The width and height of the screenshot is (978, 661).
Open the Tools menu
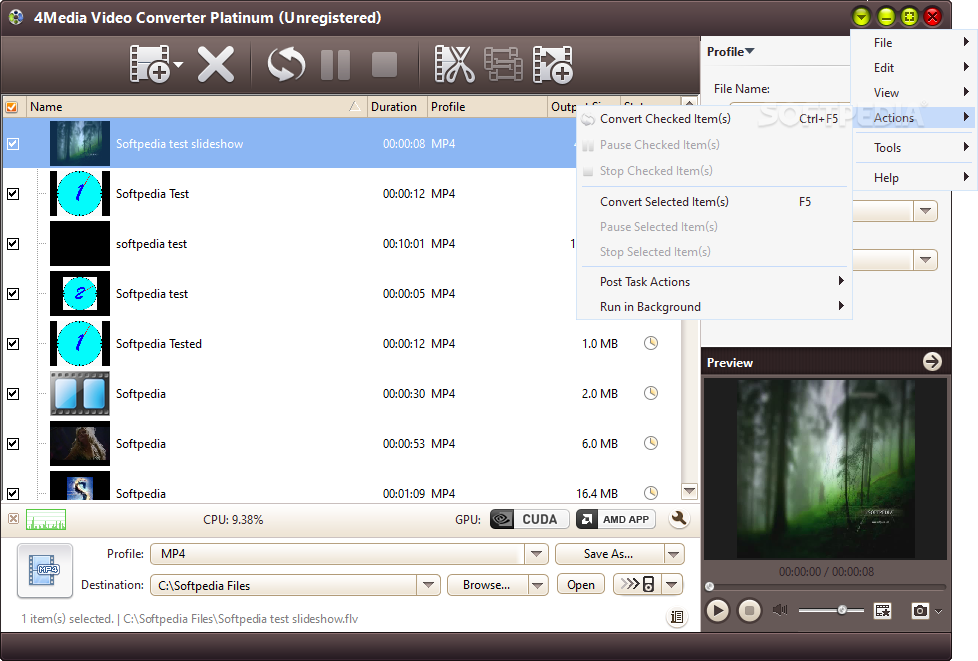tap(914, 147)
